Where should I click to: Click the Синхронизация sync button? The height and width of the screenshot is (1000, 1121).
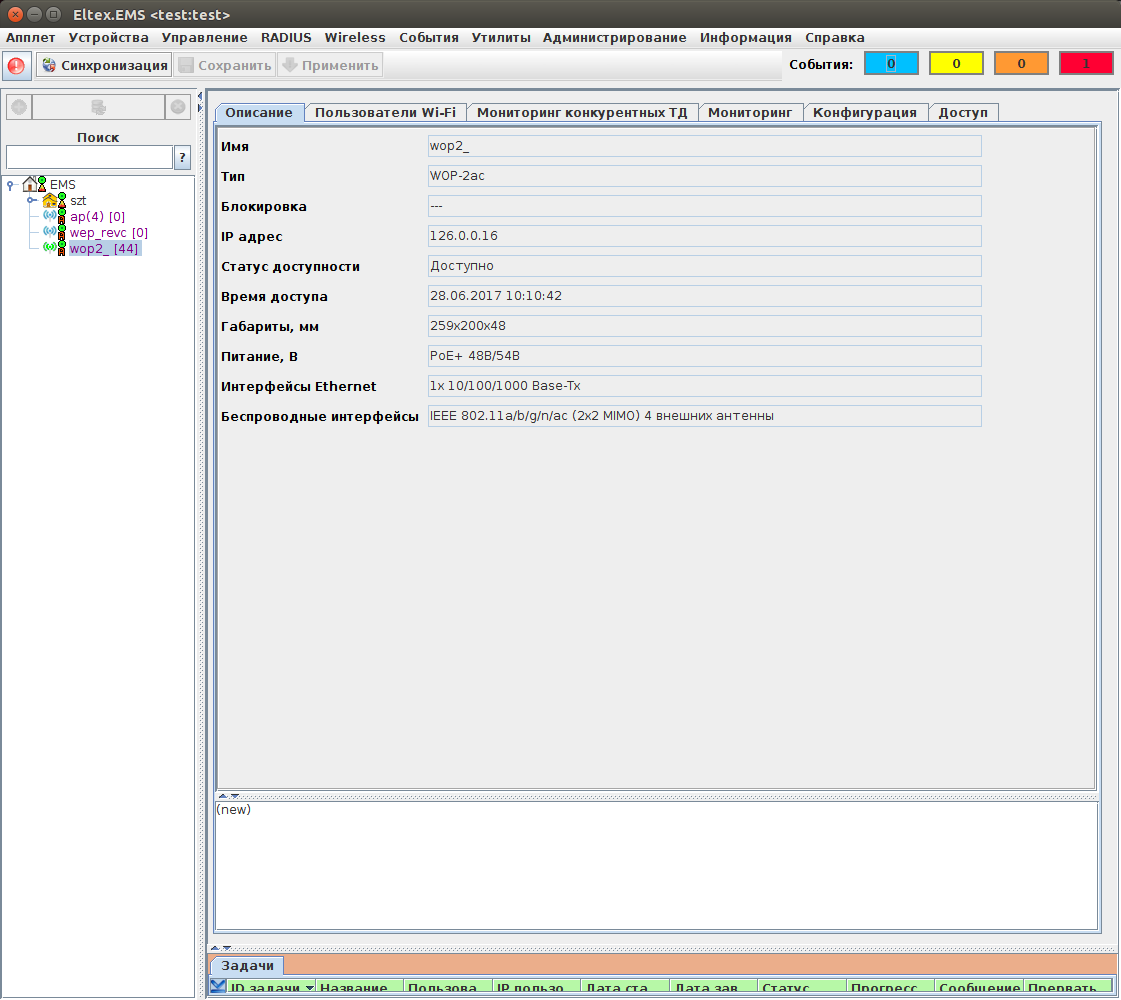point(104,65)
